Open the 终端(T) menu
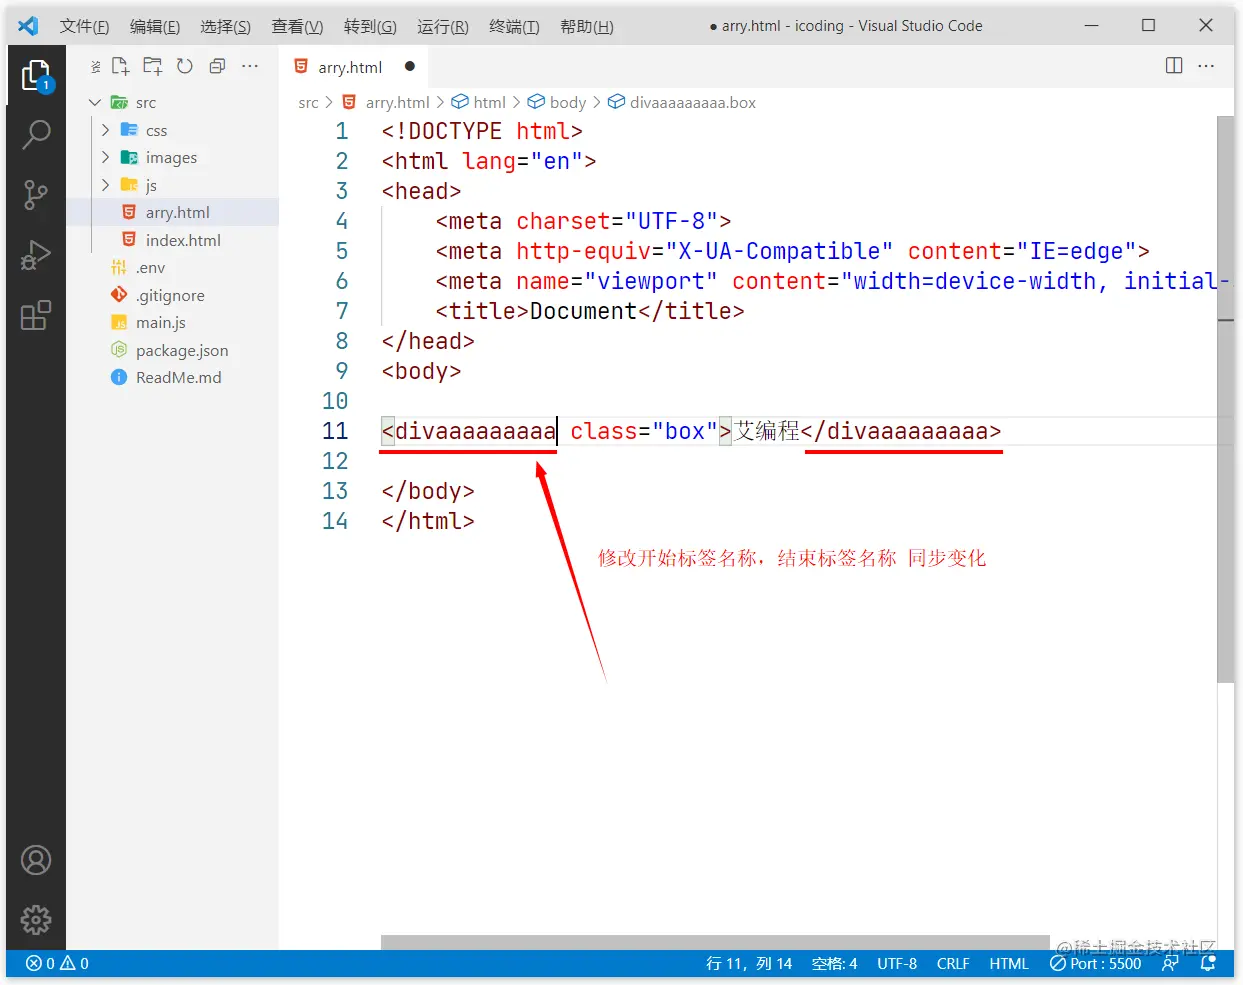Viewport: 1243px width, 985px height. pos(514,26)
